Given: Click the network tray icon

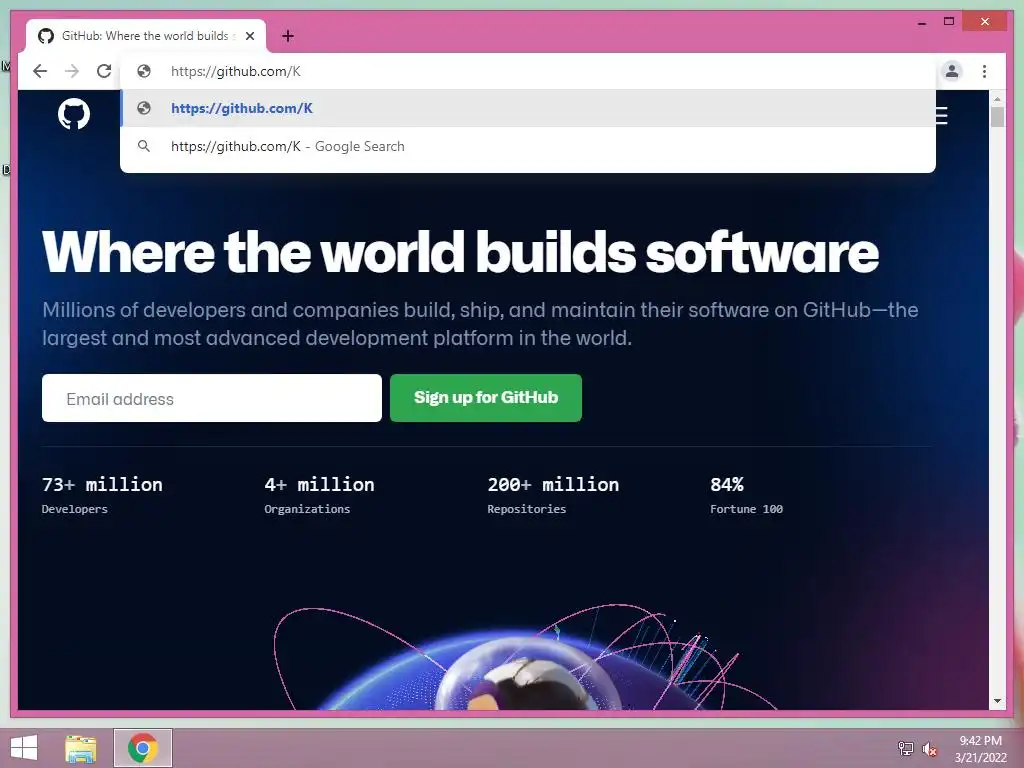Looking at the screenshot, I should (905, 748).
